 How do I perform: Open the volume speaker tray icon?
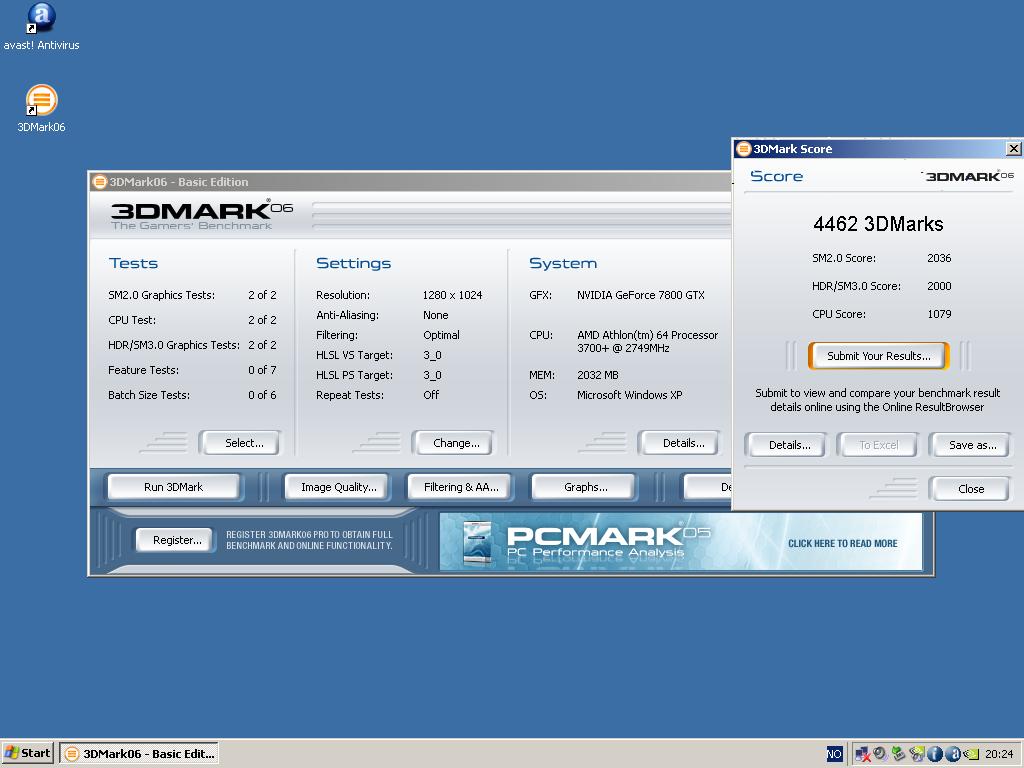[x=881, y=754]
